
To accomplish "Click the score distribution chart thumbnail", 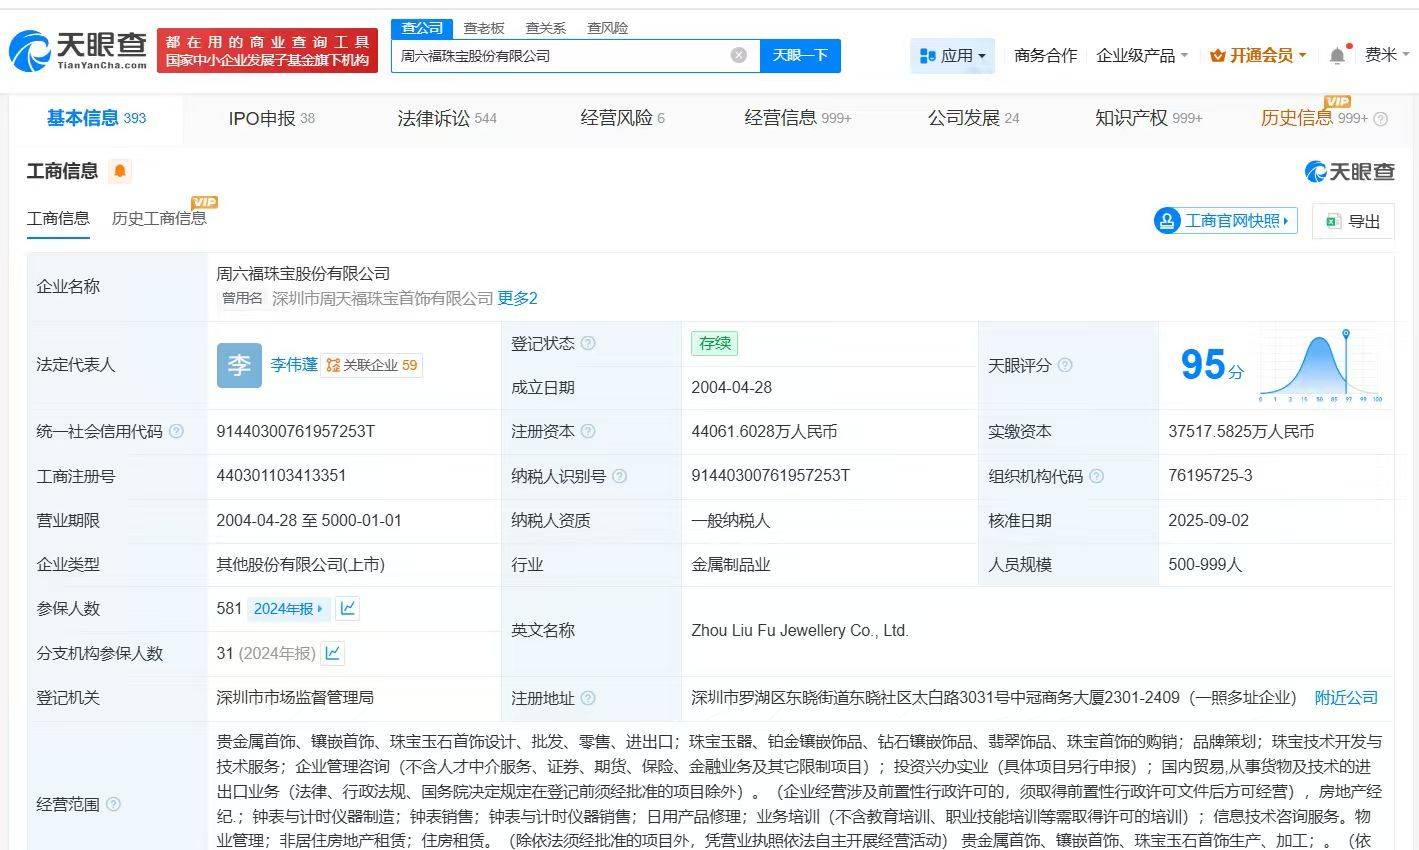I will point(1320,365).
